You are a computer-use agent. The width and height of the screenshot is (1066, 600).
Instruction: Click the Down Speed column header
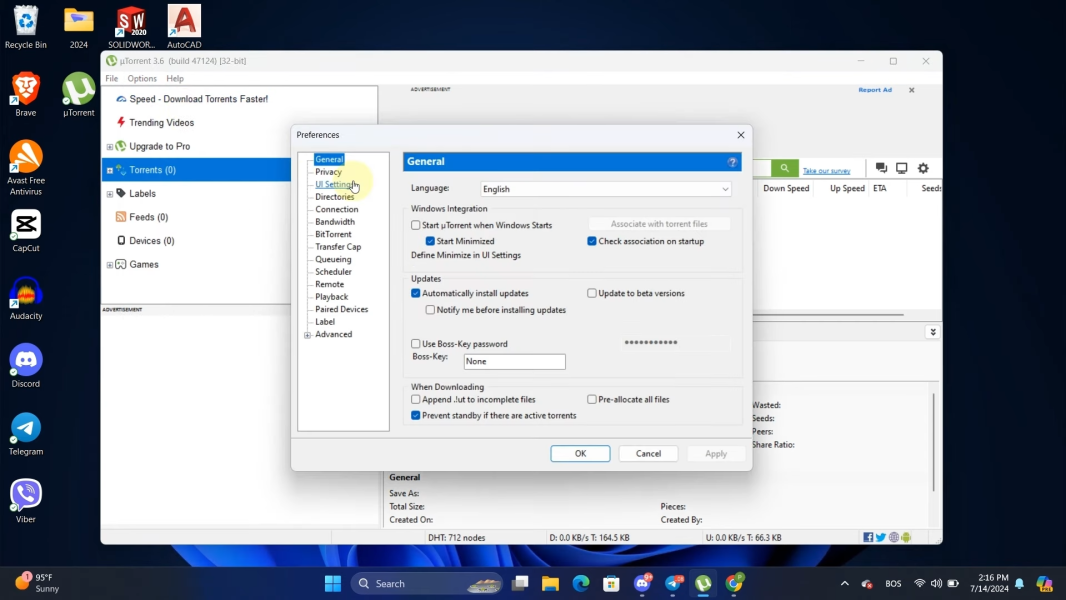(786, 188)
